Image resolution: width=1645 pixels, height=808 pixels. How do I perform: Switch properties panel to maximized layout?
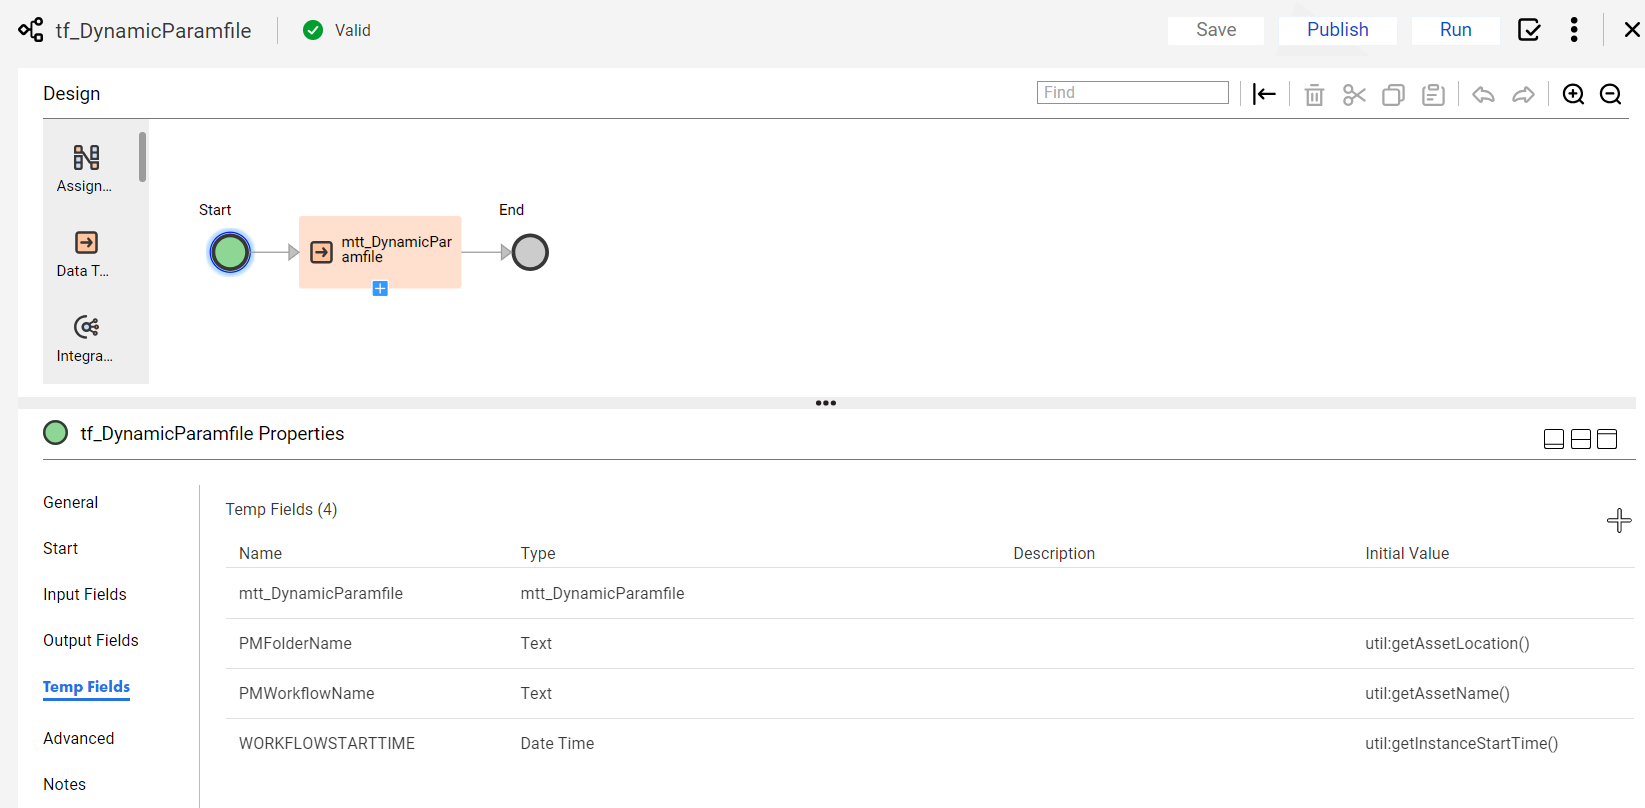pos(1607,439)
